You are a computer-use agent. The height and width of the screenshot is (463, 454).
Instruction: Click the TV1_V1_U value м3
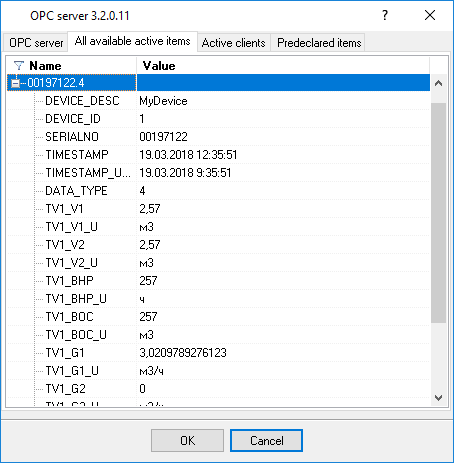pos(146,227)
